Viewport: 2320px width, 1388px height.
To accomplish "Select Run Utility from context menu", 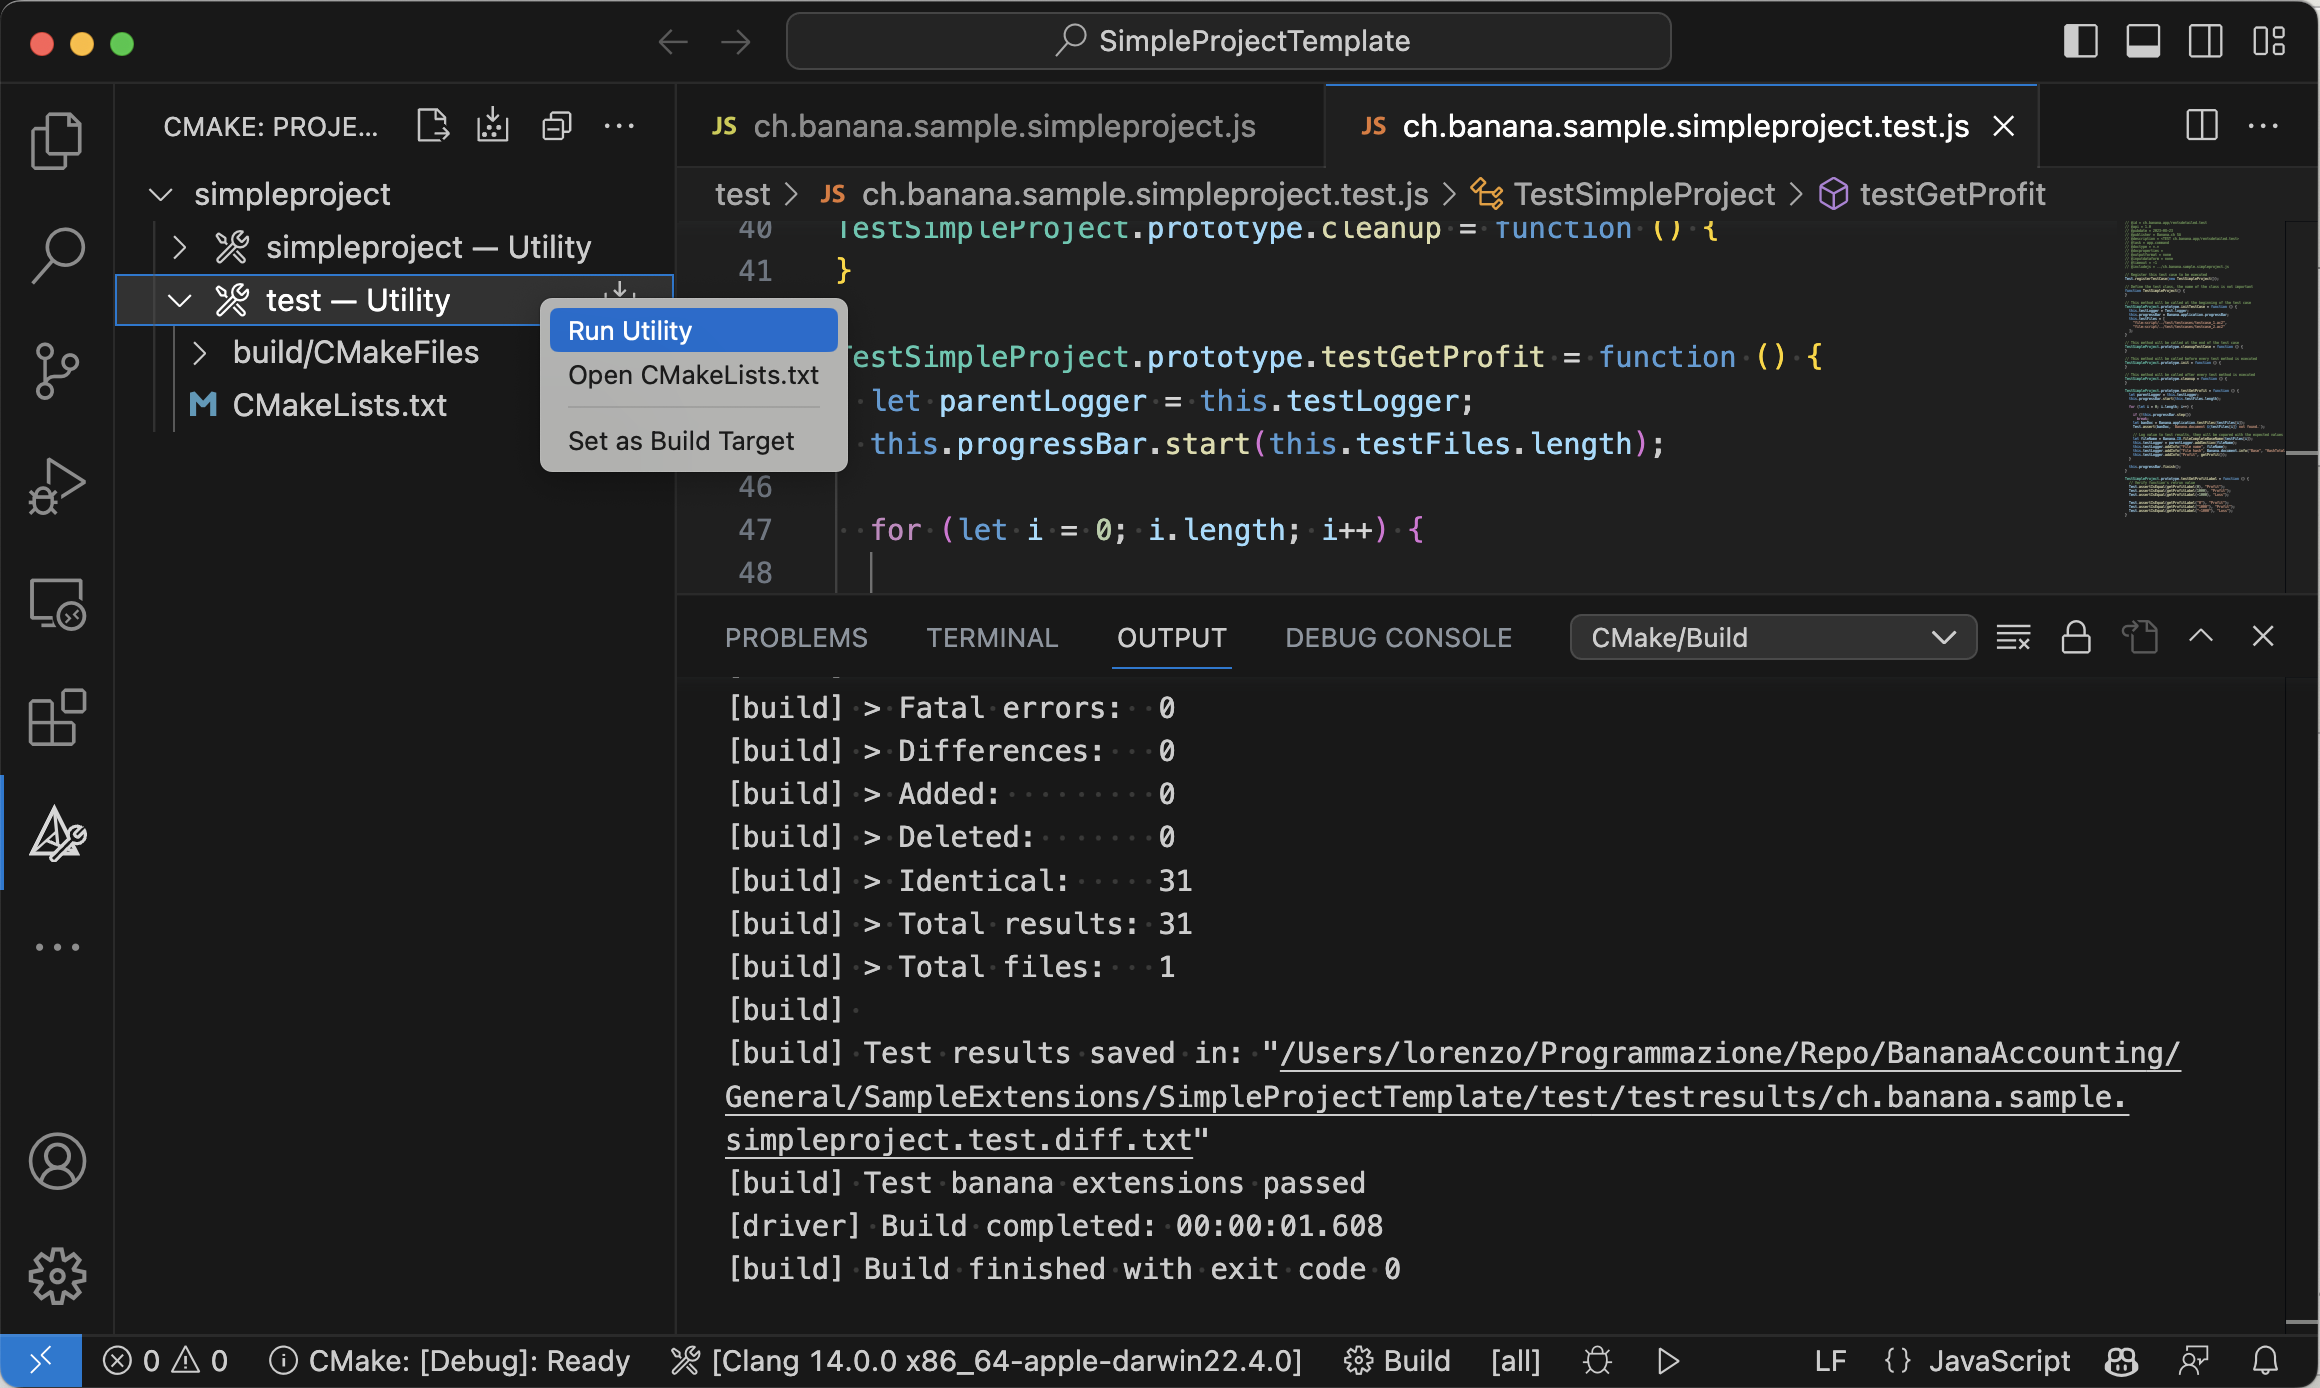I will click(693, 330).
